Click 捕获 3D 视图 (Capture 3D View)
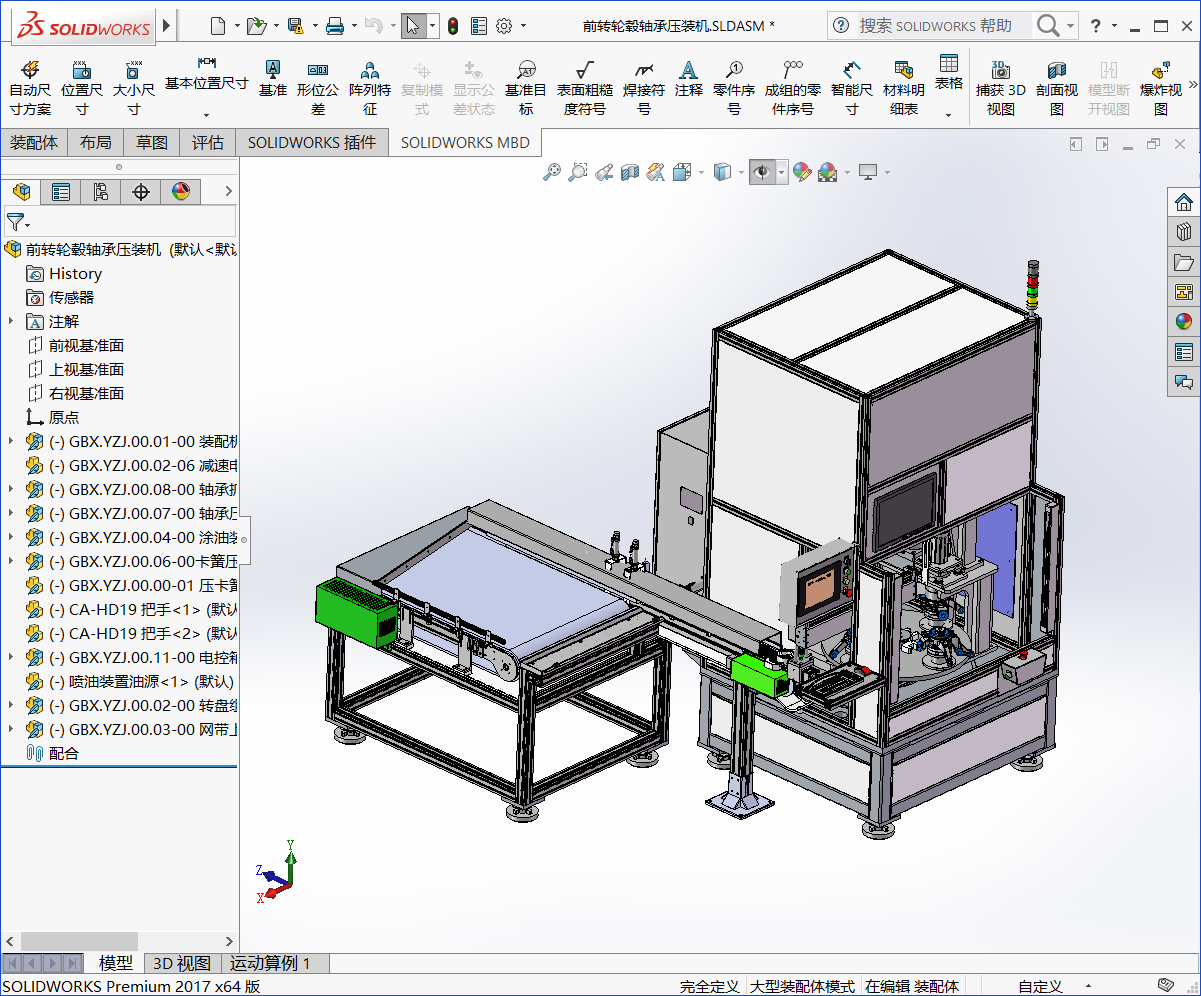The height and width of the screenshot is (996, 1201). tap(1001, 87)
